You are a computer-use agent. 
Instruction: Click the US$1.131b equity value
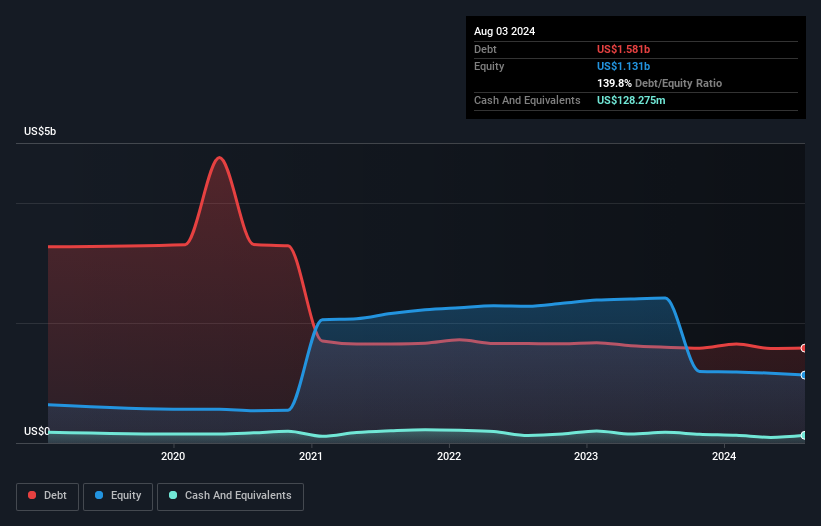click(x=623, y=66)
